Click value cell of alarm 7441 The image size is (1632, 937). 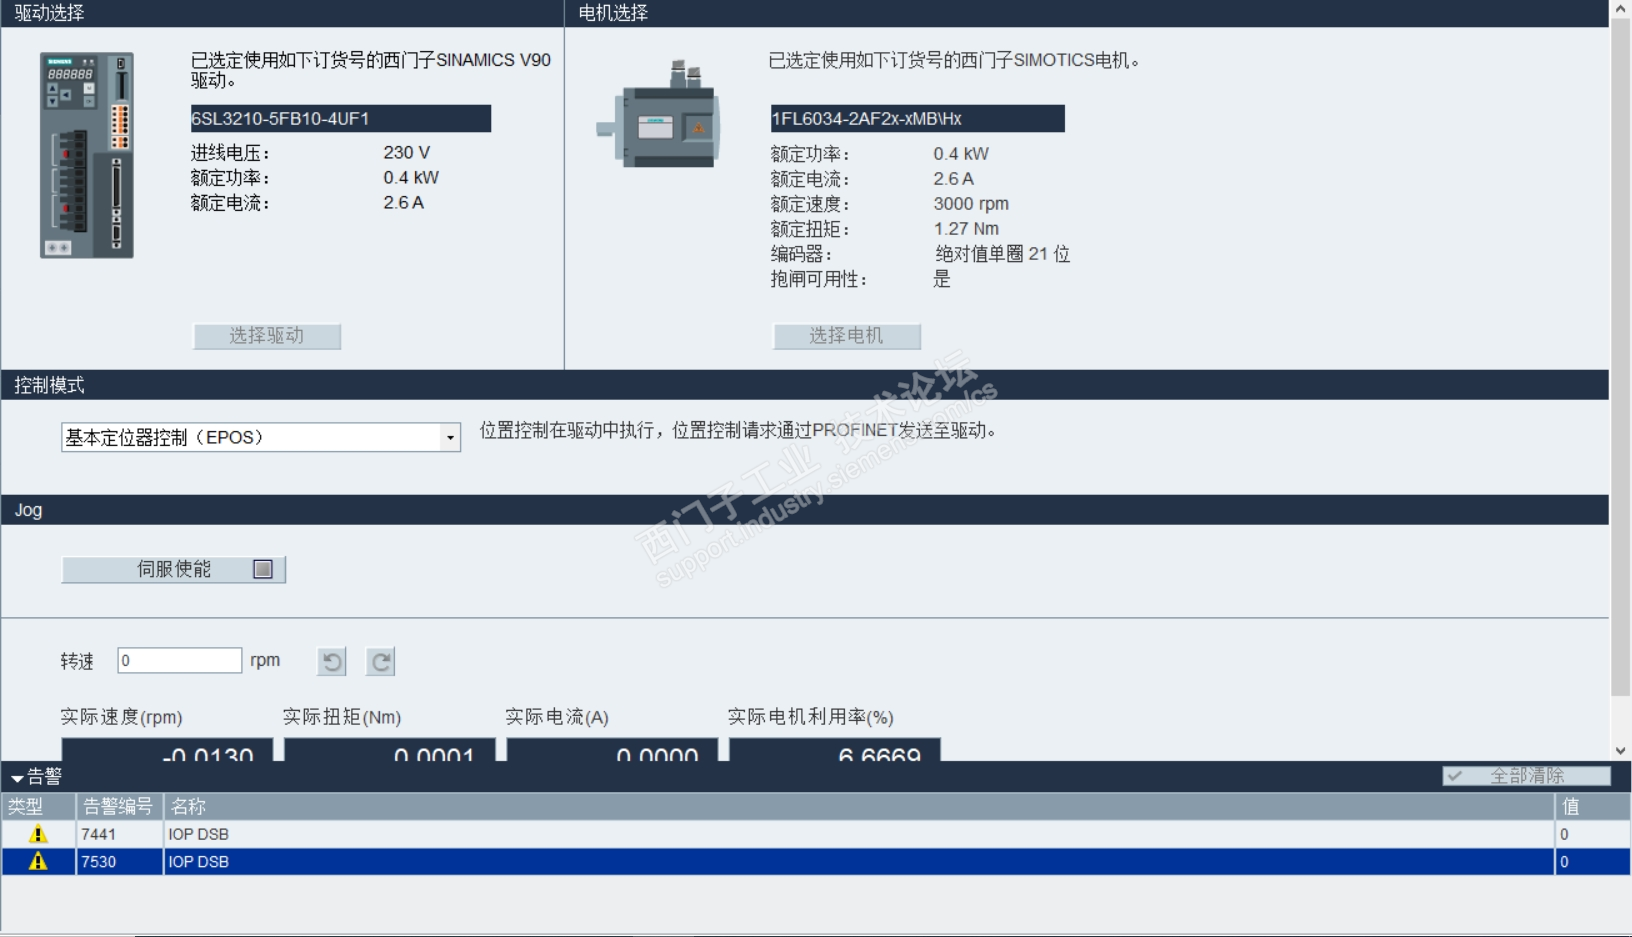[1593, 834]
